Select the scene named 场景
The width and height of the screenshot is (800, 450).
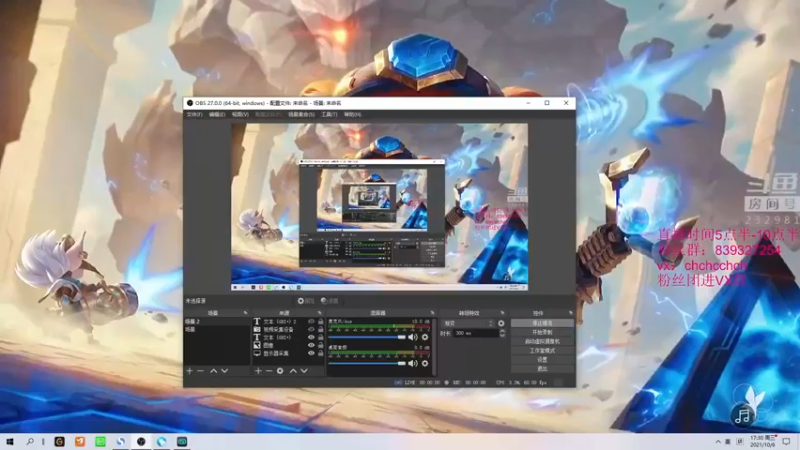click(x=217, y=330)
